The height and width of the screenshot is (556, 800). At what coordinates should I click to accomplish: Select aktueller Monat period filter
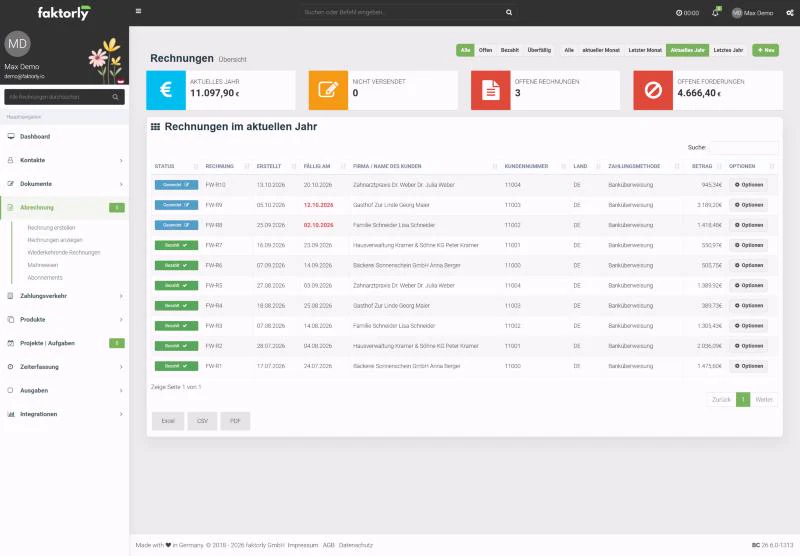[601, 50]
